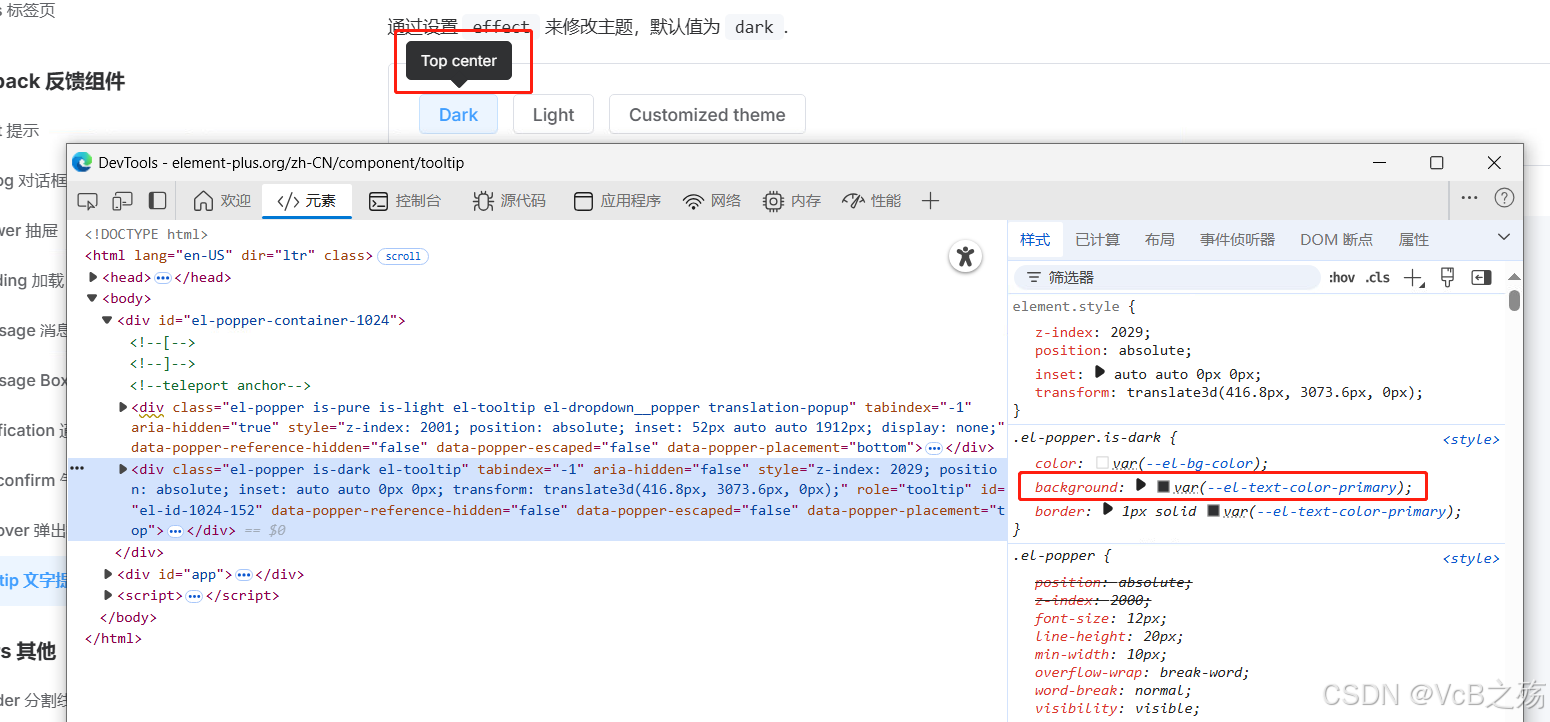Viewport: 1550px width, 722px height.
Task: Open DevTools help via the question mark icon
Action: coord(1504,197)
